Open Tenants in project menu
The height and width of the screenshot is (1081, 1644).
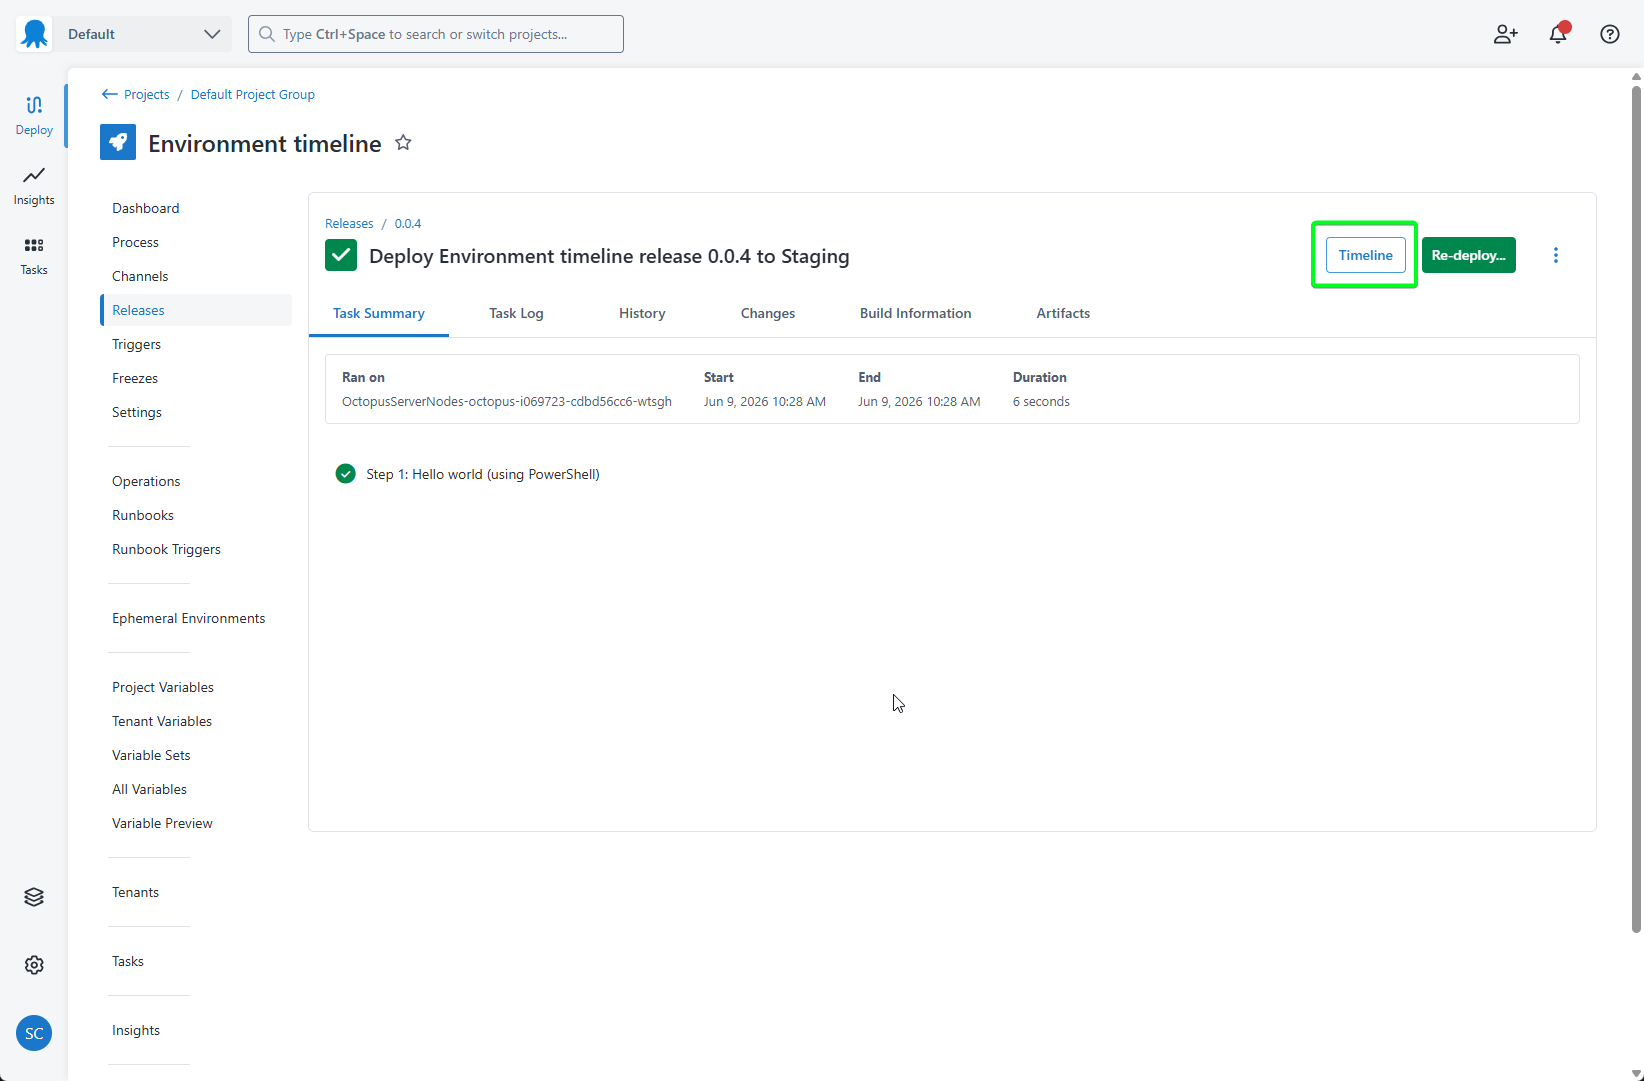click(135, 892)
